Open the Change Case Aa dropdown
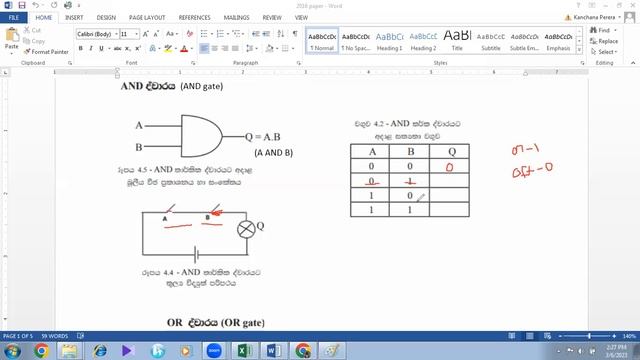This screenshot has width=640, height=360. click(171, 34)
